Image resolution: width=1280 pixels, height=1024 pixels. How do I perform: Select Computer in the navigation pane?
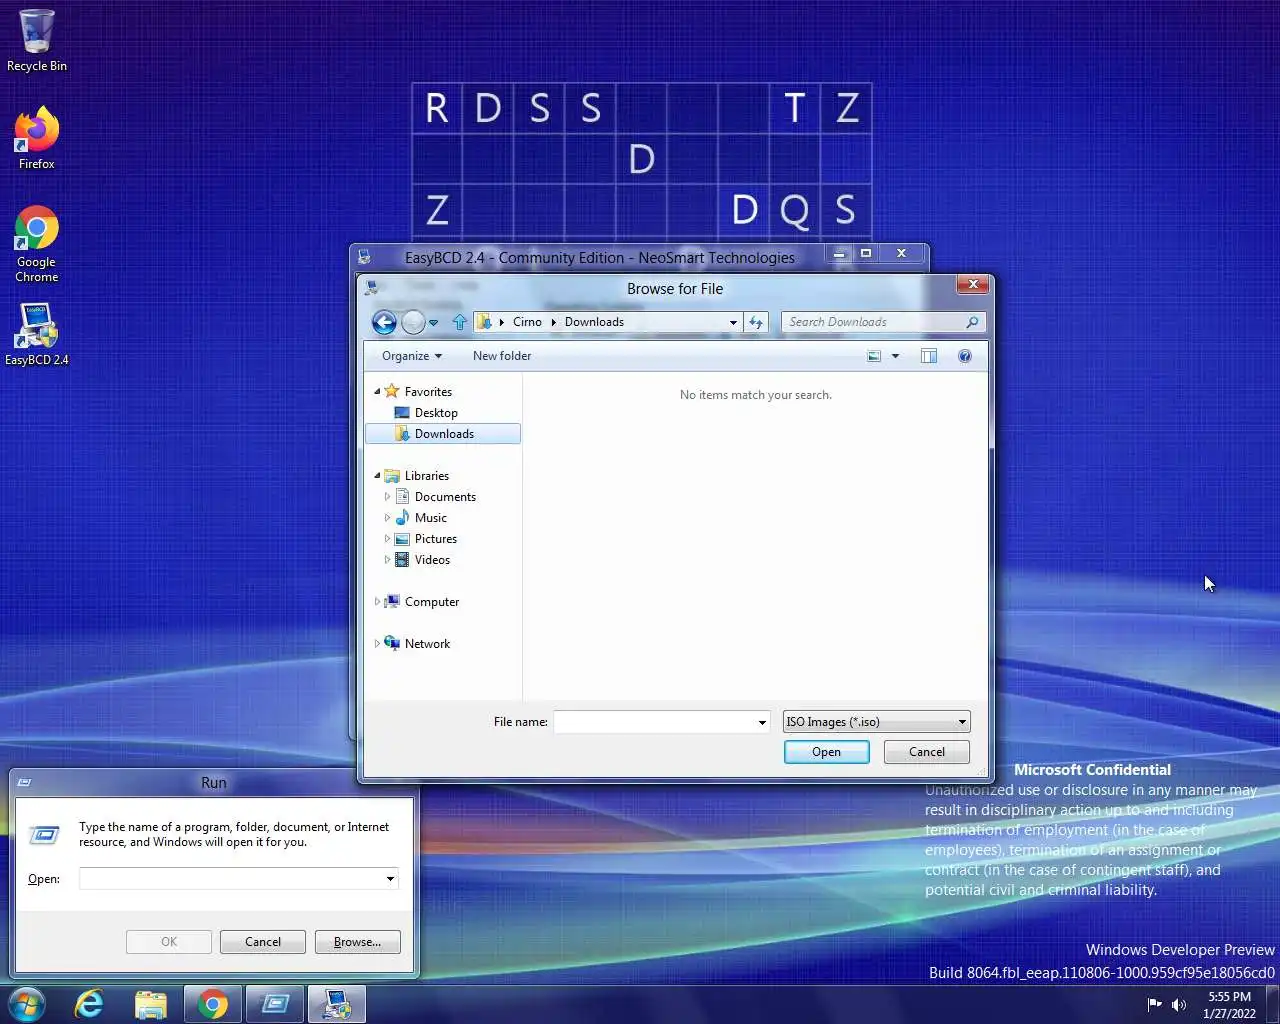click(432, 602)
